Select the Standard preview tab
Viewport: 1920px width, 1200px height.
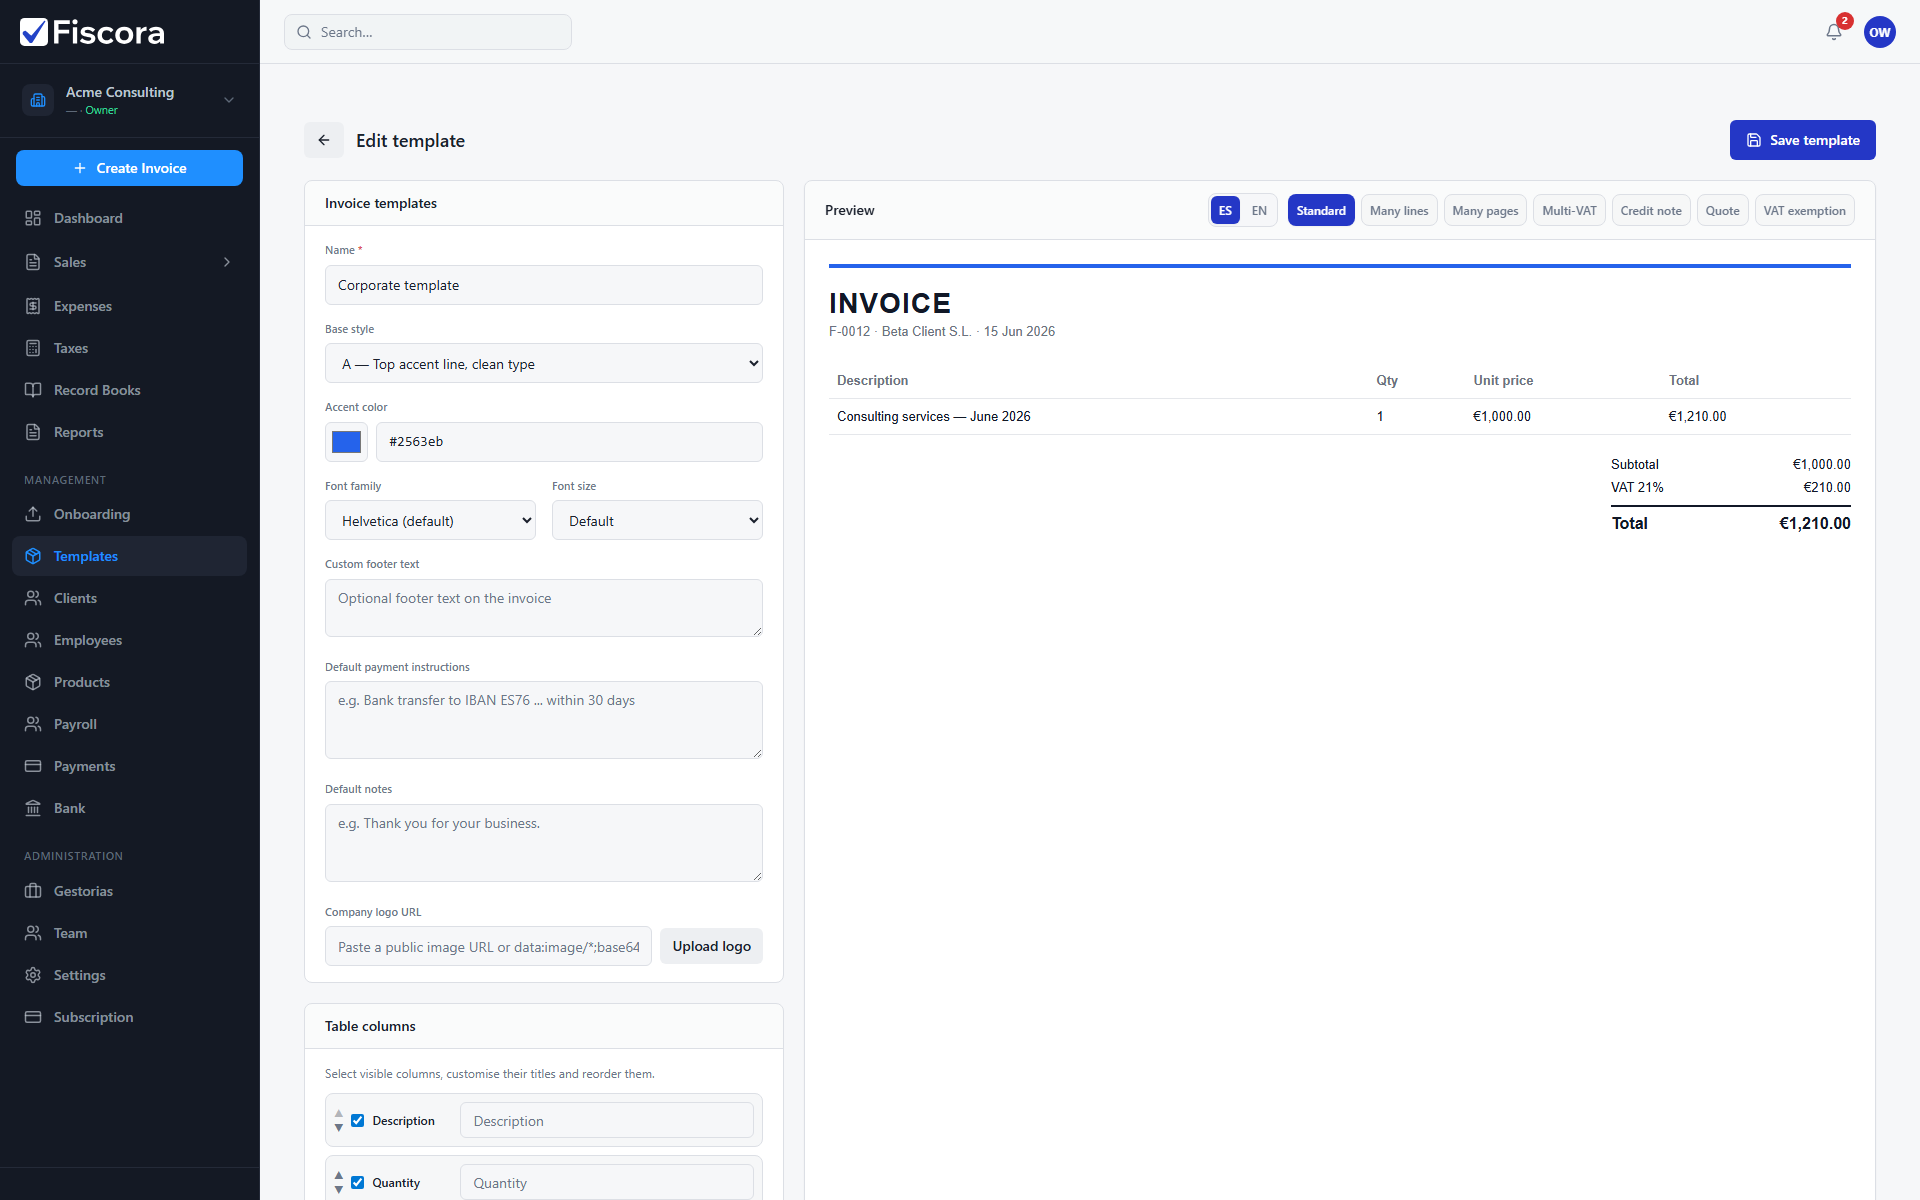point(1321,211)
